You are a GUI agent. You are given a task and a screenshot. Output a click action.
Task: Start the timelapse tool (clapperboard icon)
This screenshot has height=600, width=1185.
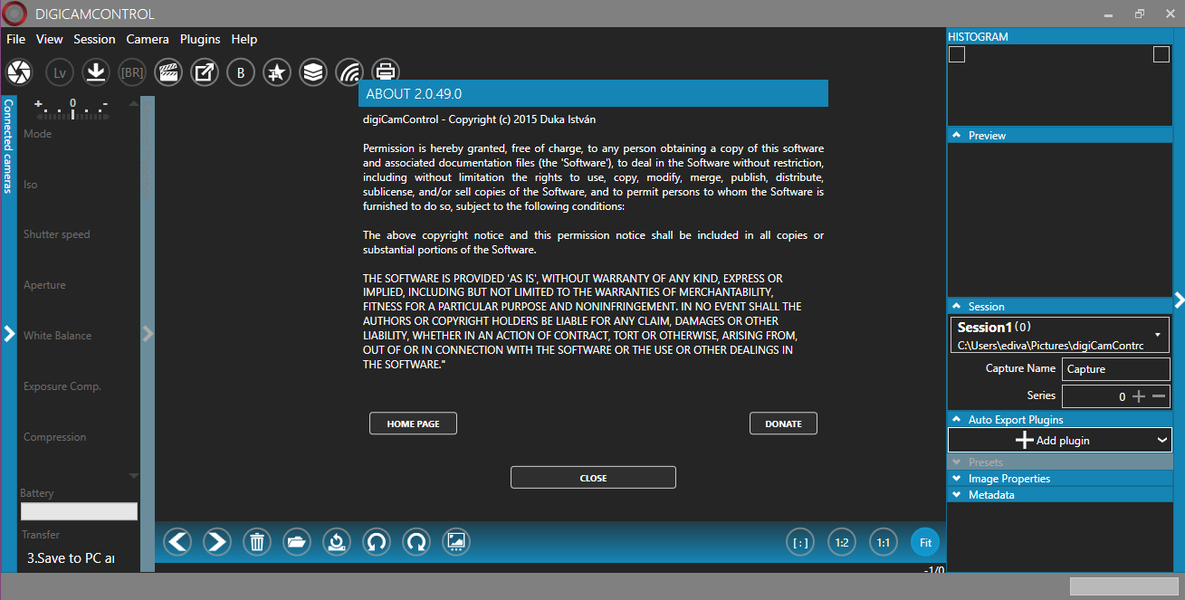point(168,71)
